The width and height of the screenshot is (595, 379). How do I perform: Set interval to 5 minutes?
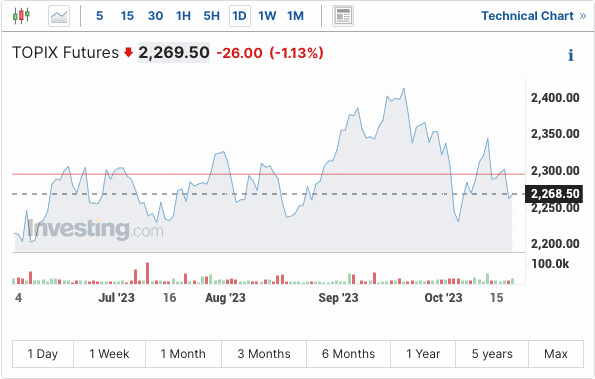click(99, 16)
